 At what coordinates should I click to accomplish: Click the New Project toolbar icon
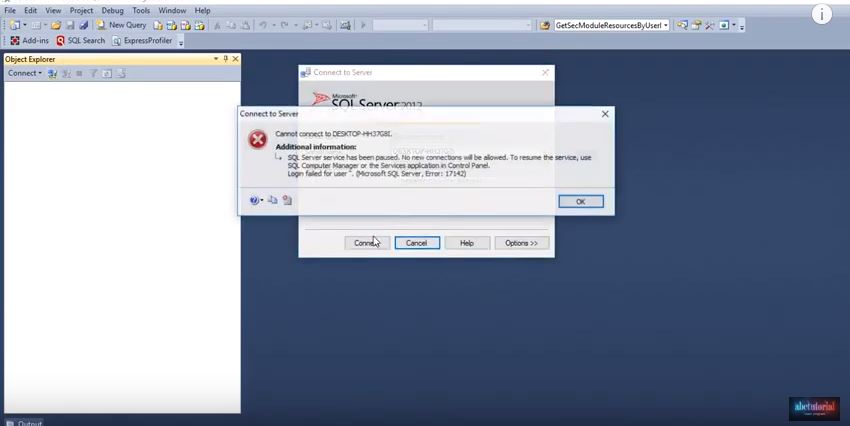pyautogui.click(x=15, y=25)
